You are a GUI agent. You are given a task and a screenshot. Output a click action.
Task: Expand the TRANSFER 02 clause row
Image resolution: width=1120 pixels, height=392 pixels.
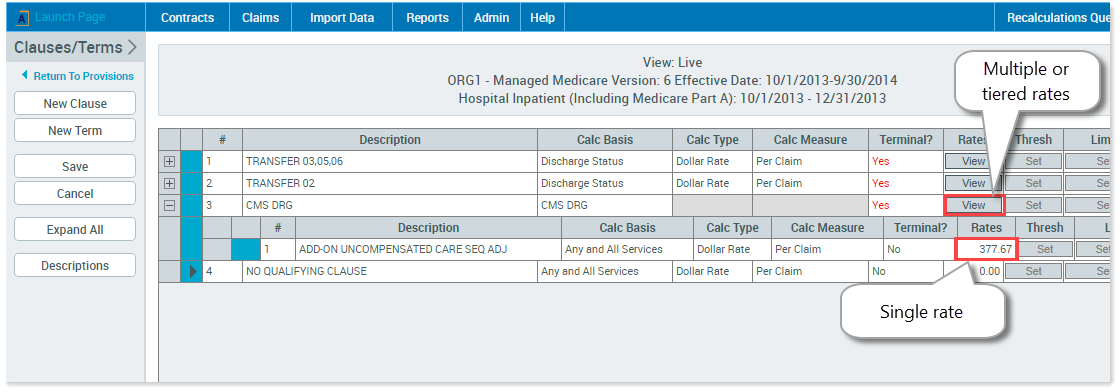pyautogui.click(x=169, y=184)
